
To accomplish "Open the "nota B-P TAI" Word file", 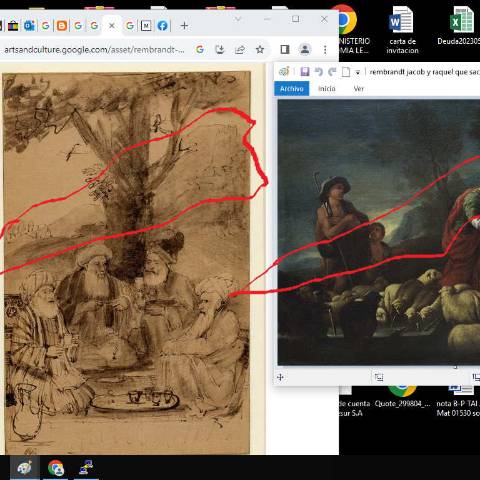I will point(458,402).
